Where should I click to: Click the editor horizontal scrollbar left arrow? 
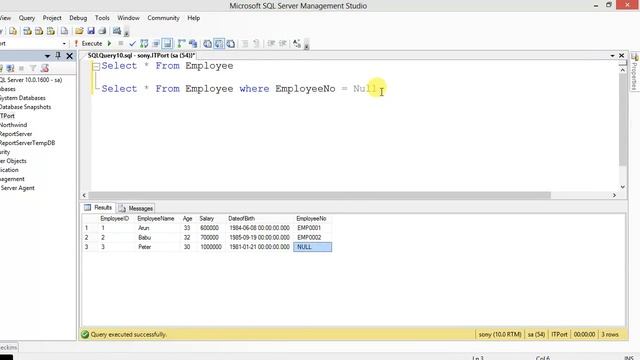[84, 196]
